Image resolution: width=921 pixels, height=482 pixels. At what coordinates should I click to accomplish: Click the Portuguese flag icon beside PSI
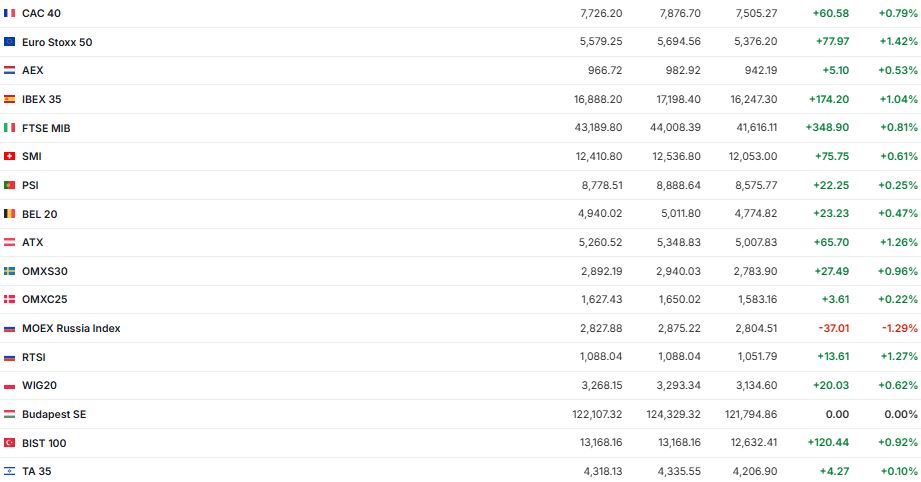pyautogui.click(x=9, y=185)
